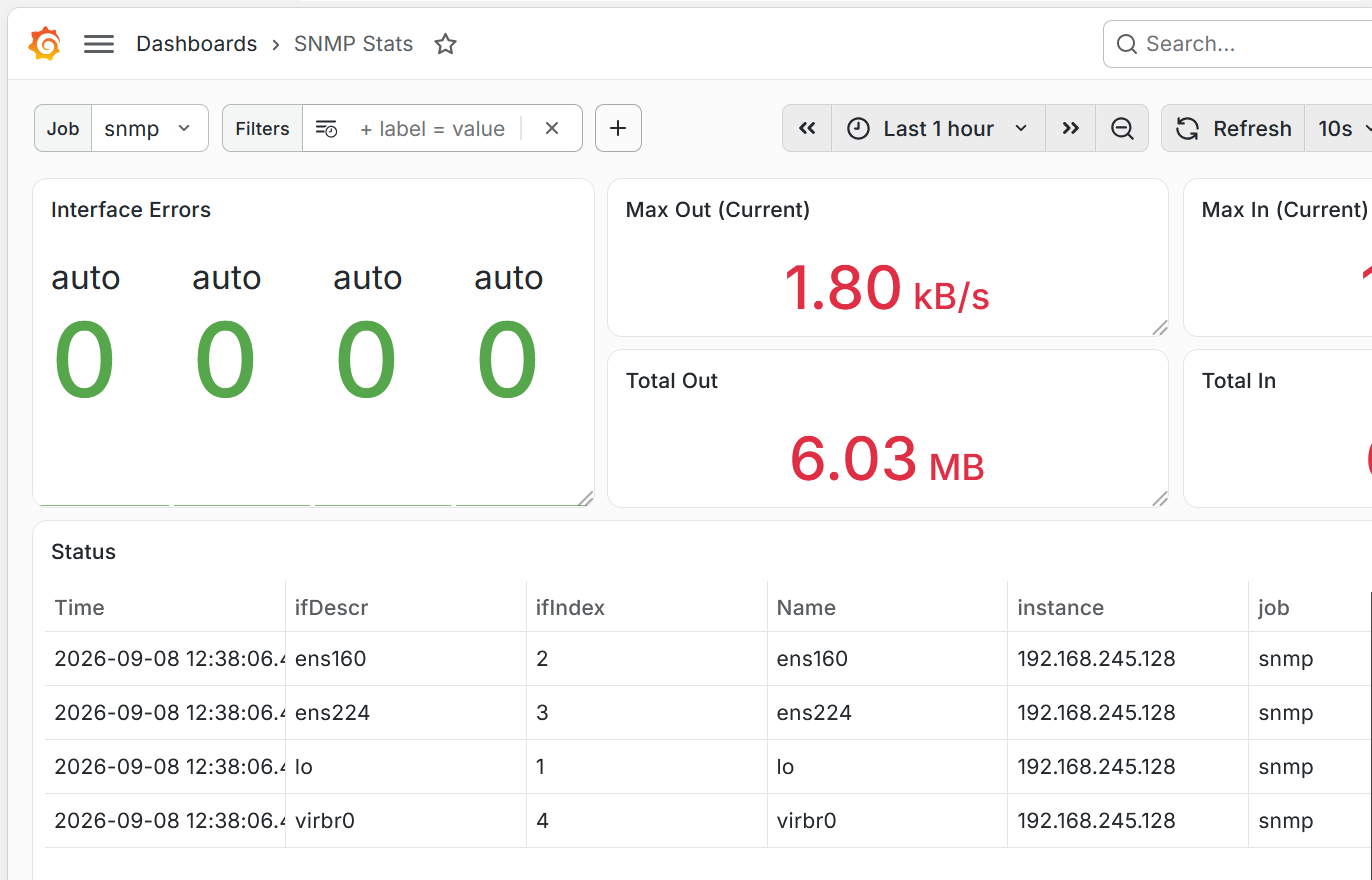Sort table by ifDescr column header

point(332,608)
